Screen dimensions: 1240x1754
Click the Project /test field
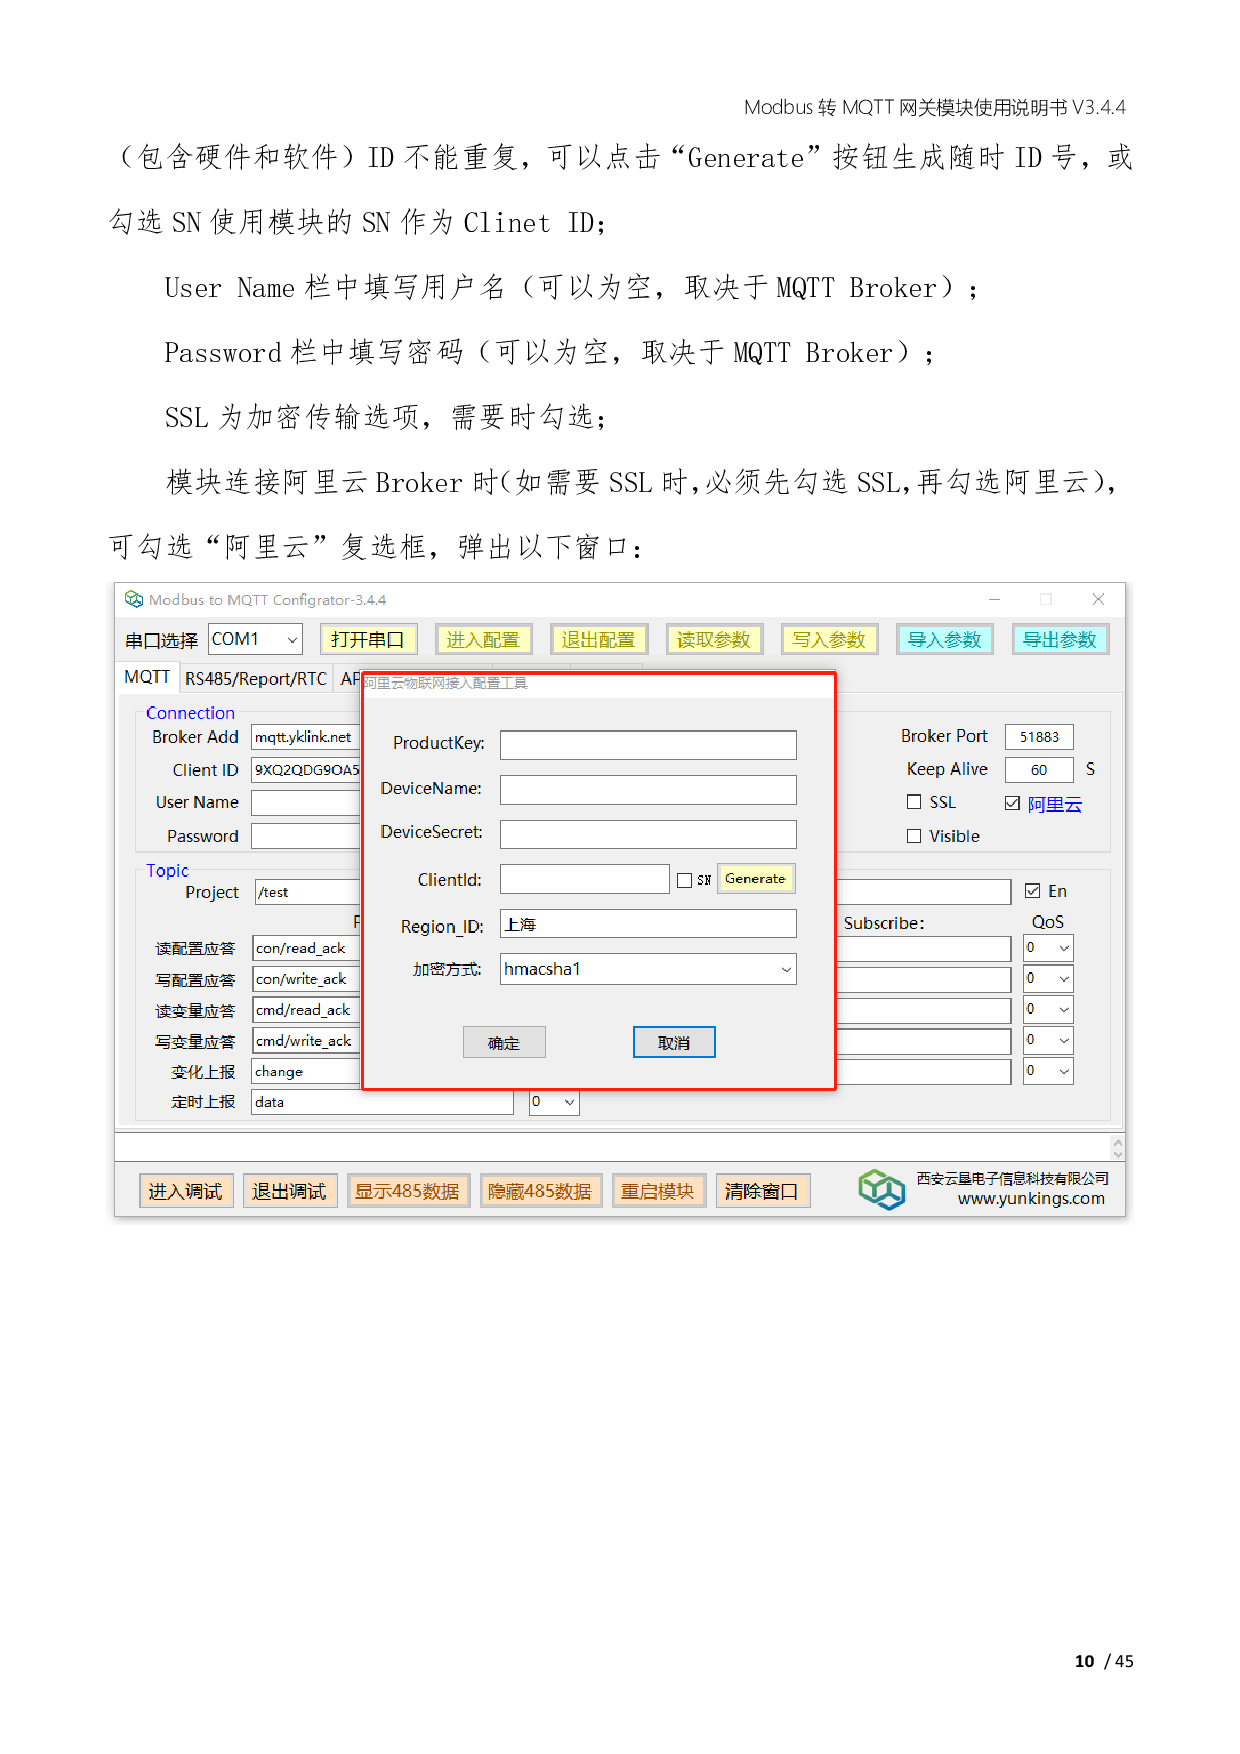pyautogui.click(x=306, y=892)
